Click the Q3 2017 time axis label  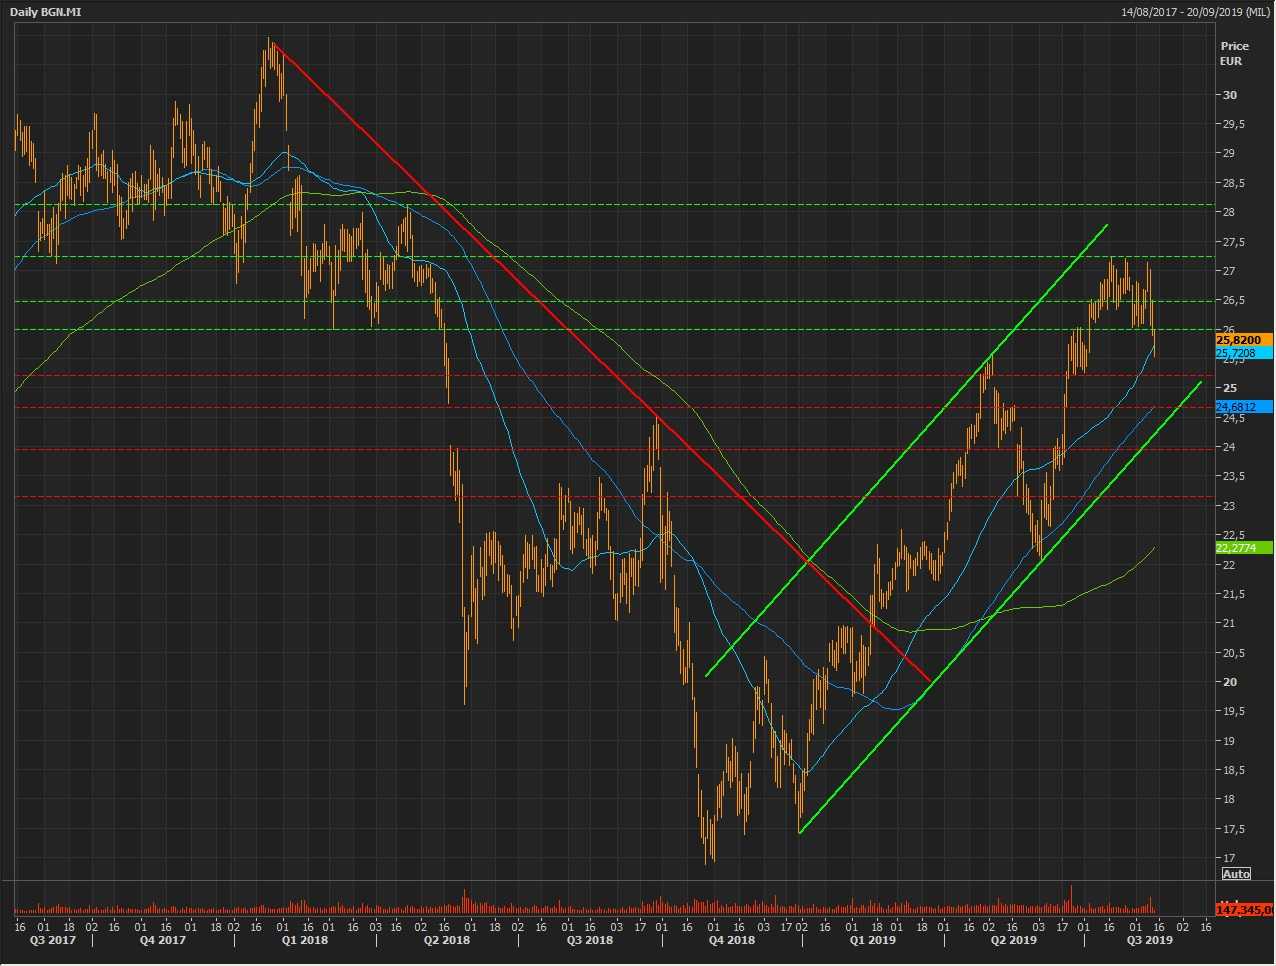click(52, 940)
